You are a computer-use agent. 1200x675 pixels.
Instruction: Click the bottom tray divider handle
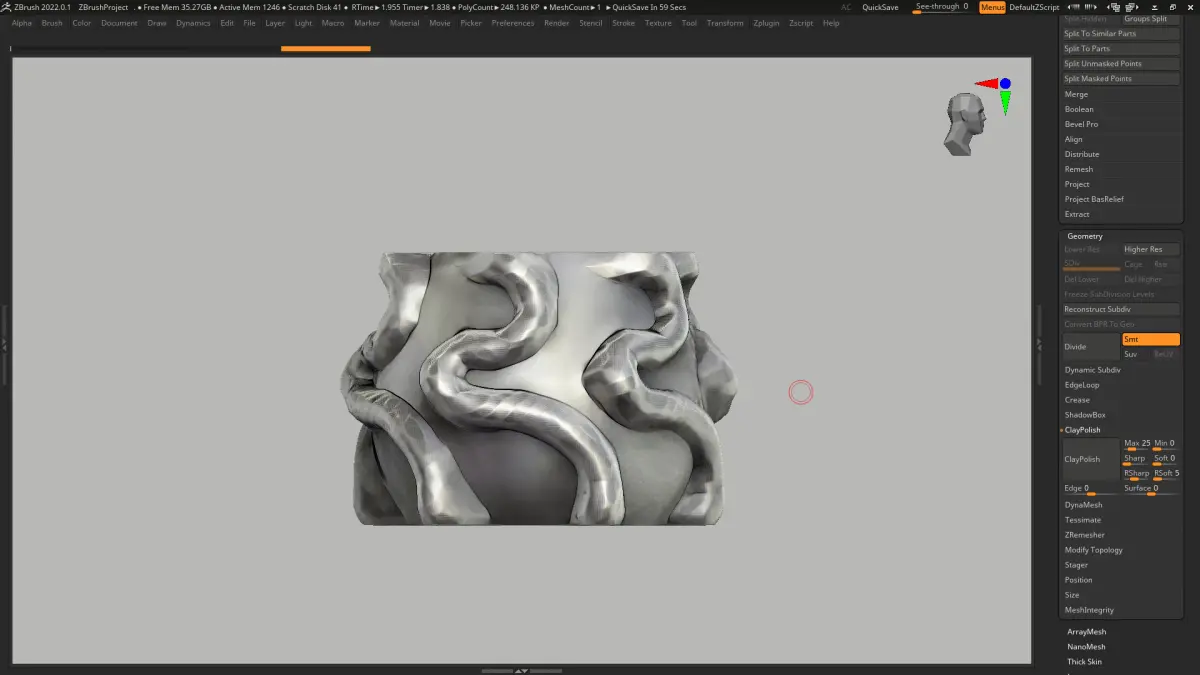[x=521, y=670]
